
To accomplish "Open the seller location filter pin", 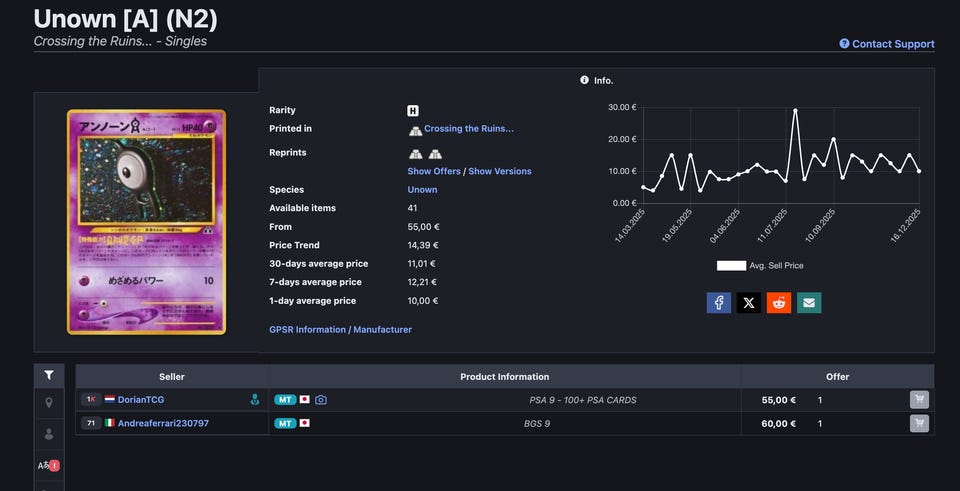I will tap(49, 403).
